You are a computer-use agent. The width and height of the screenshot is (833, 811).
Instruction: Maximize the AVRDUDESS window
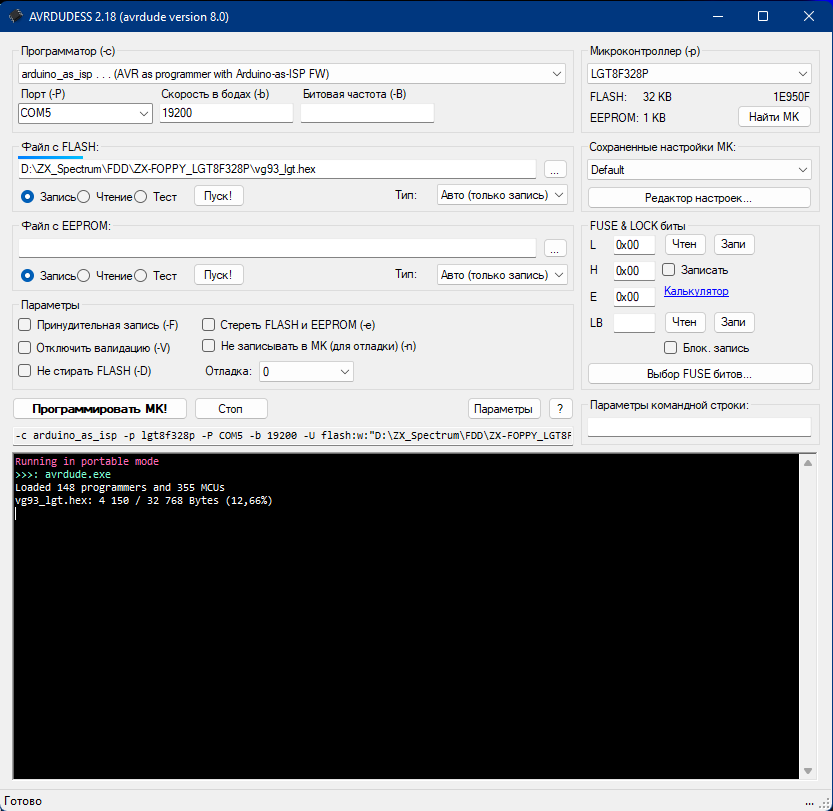pyautogui.click(x=763, y=16)
